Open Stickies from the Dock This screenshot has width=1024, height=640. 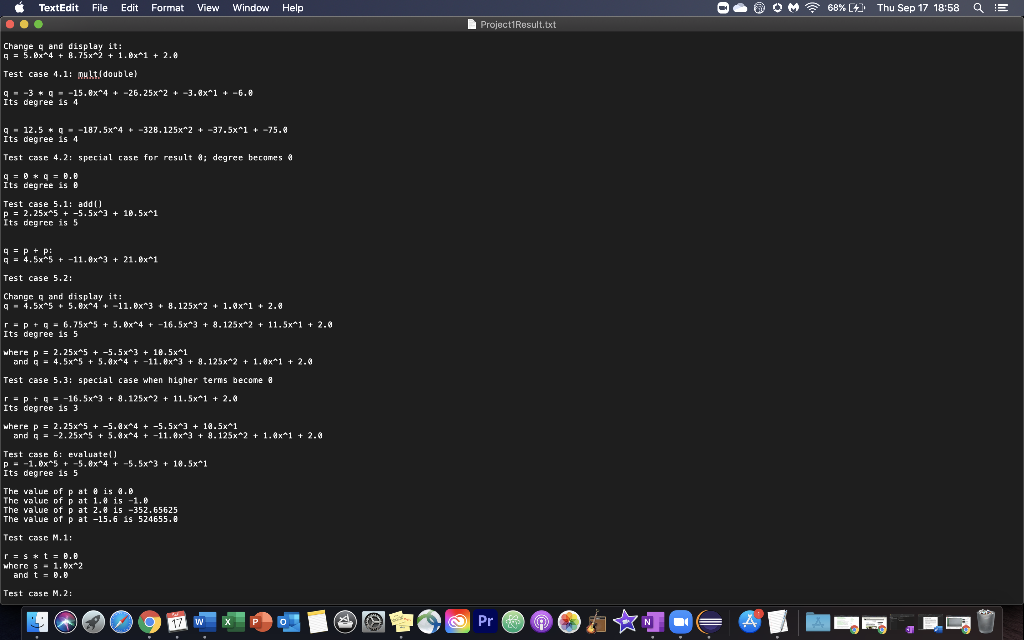401,622
